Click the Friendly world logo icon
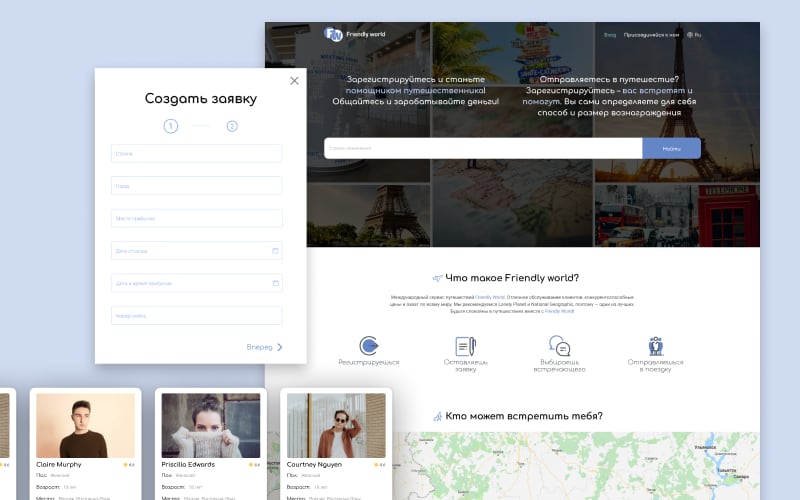 point(333,34)
